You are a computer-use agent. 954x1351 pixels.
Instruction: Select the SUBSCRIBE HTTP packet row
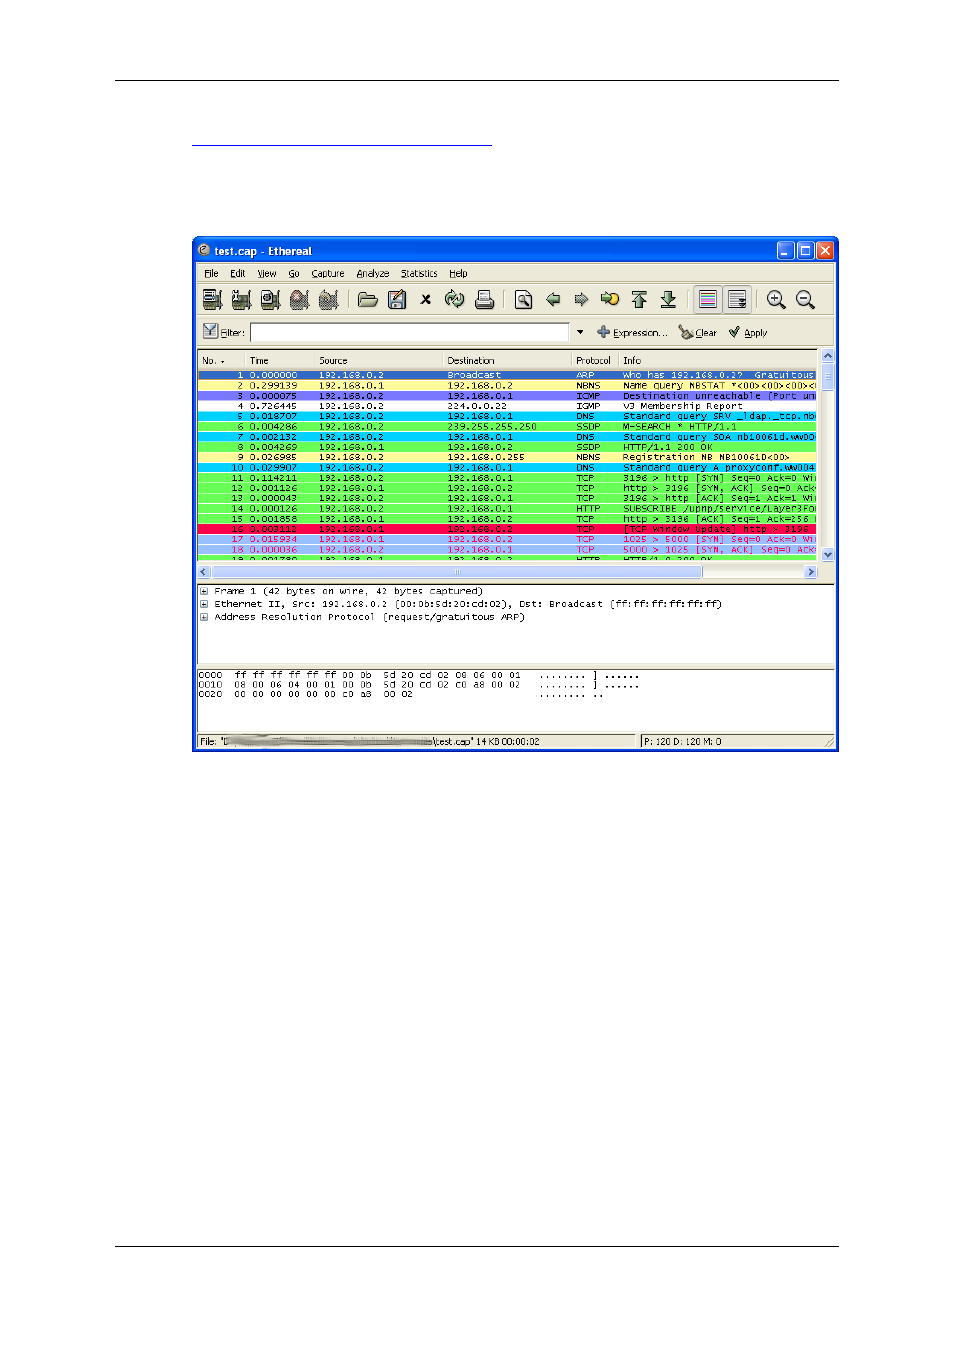tap(507, 508)
